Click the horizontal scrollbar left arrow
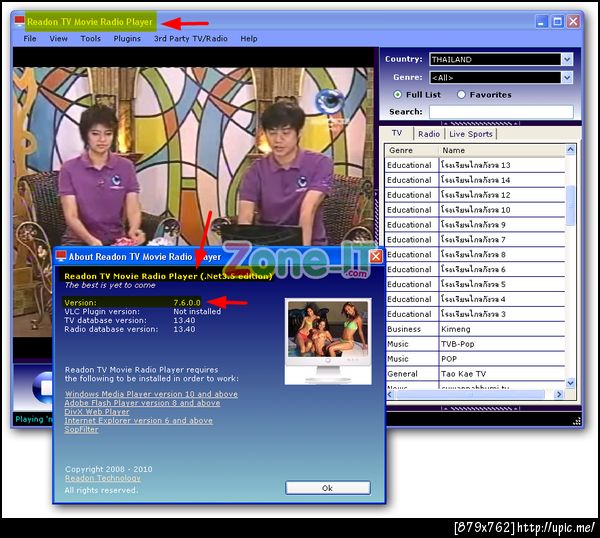 [390, 394]
